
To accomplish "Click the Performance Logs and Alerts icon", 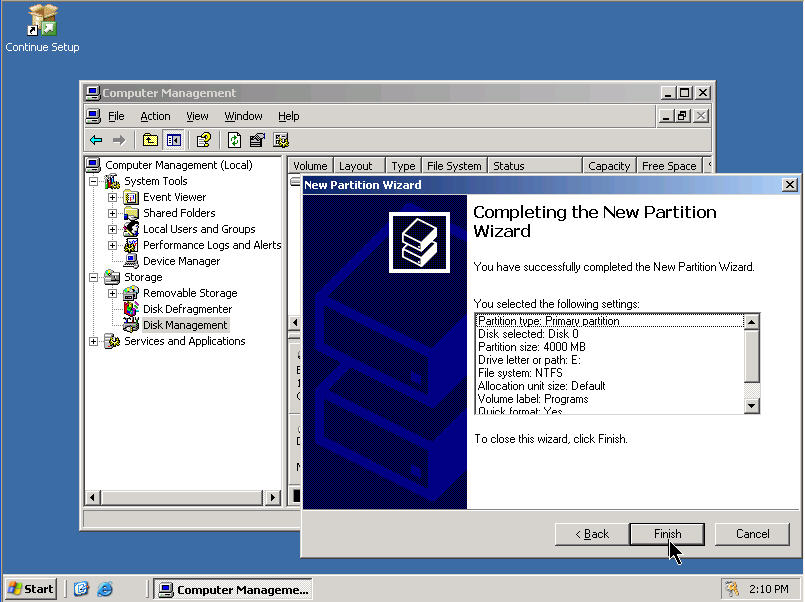I will (x=131, y=245).
